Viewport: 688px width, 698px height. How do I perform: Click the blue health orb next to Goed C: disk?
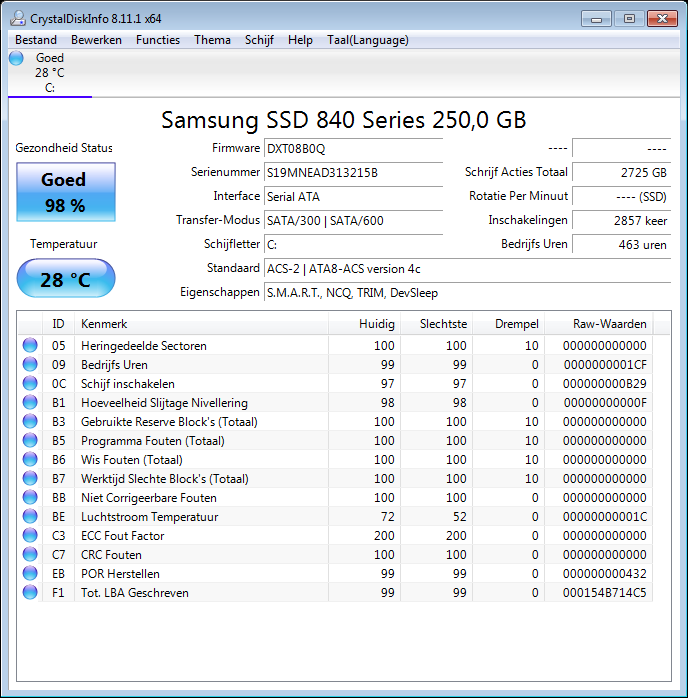pos(16,58)
